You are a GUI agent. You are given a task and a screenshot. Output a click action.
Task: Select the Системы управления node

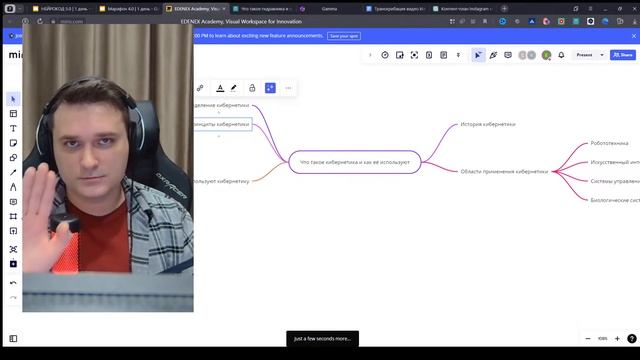(615, 181)
